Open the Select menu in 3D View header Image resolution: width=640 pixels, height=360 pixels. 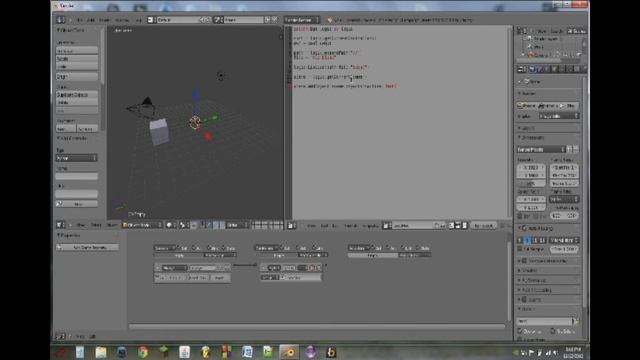(x=96, y=225)
